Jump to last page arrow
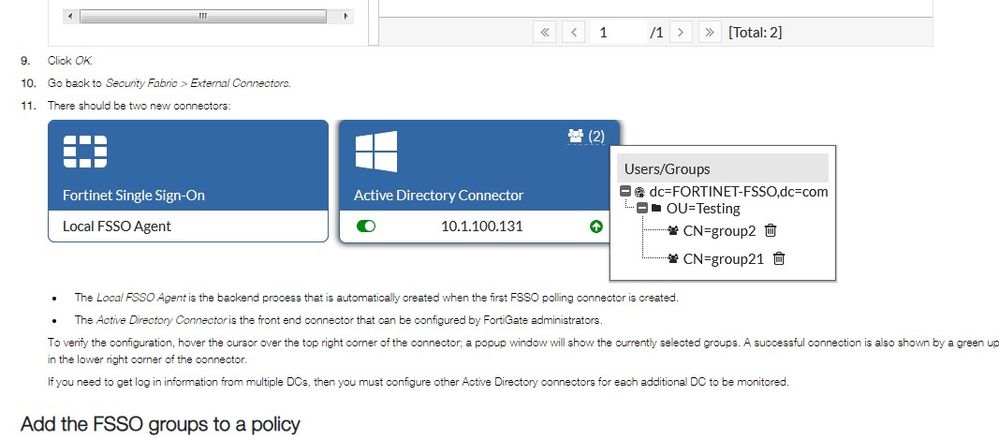The image size is (999, 438). (710, 32)
